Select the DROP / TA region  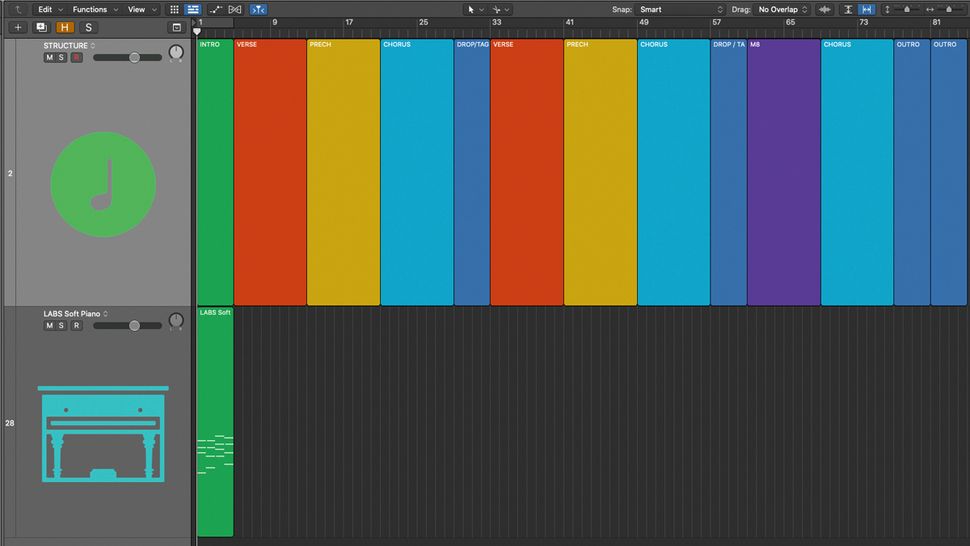(x=729, y=172)
